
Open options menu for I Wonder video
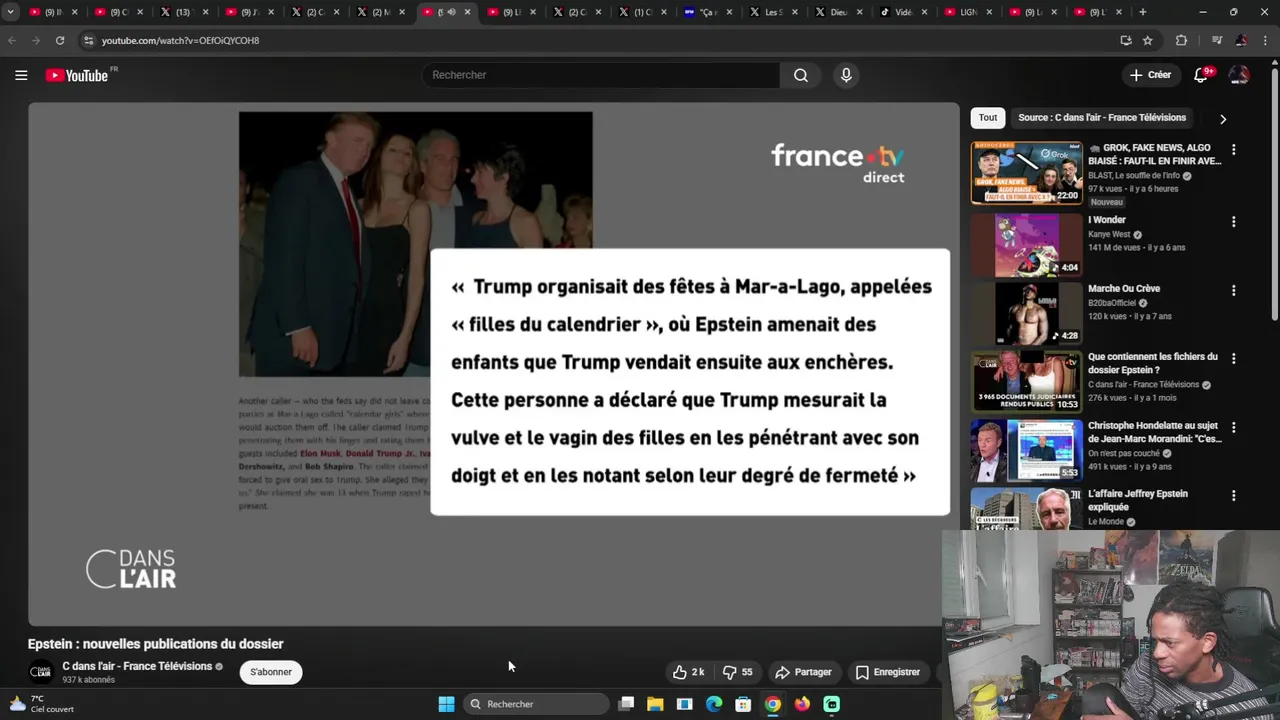1234,222
